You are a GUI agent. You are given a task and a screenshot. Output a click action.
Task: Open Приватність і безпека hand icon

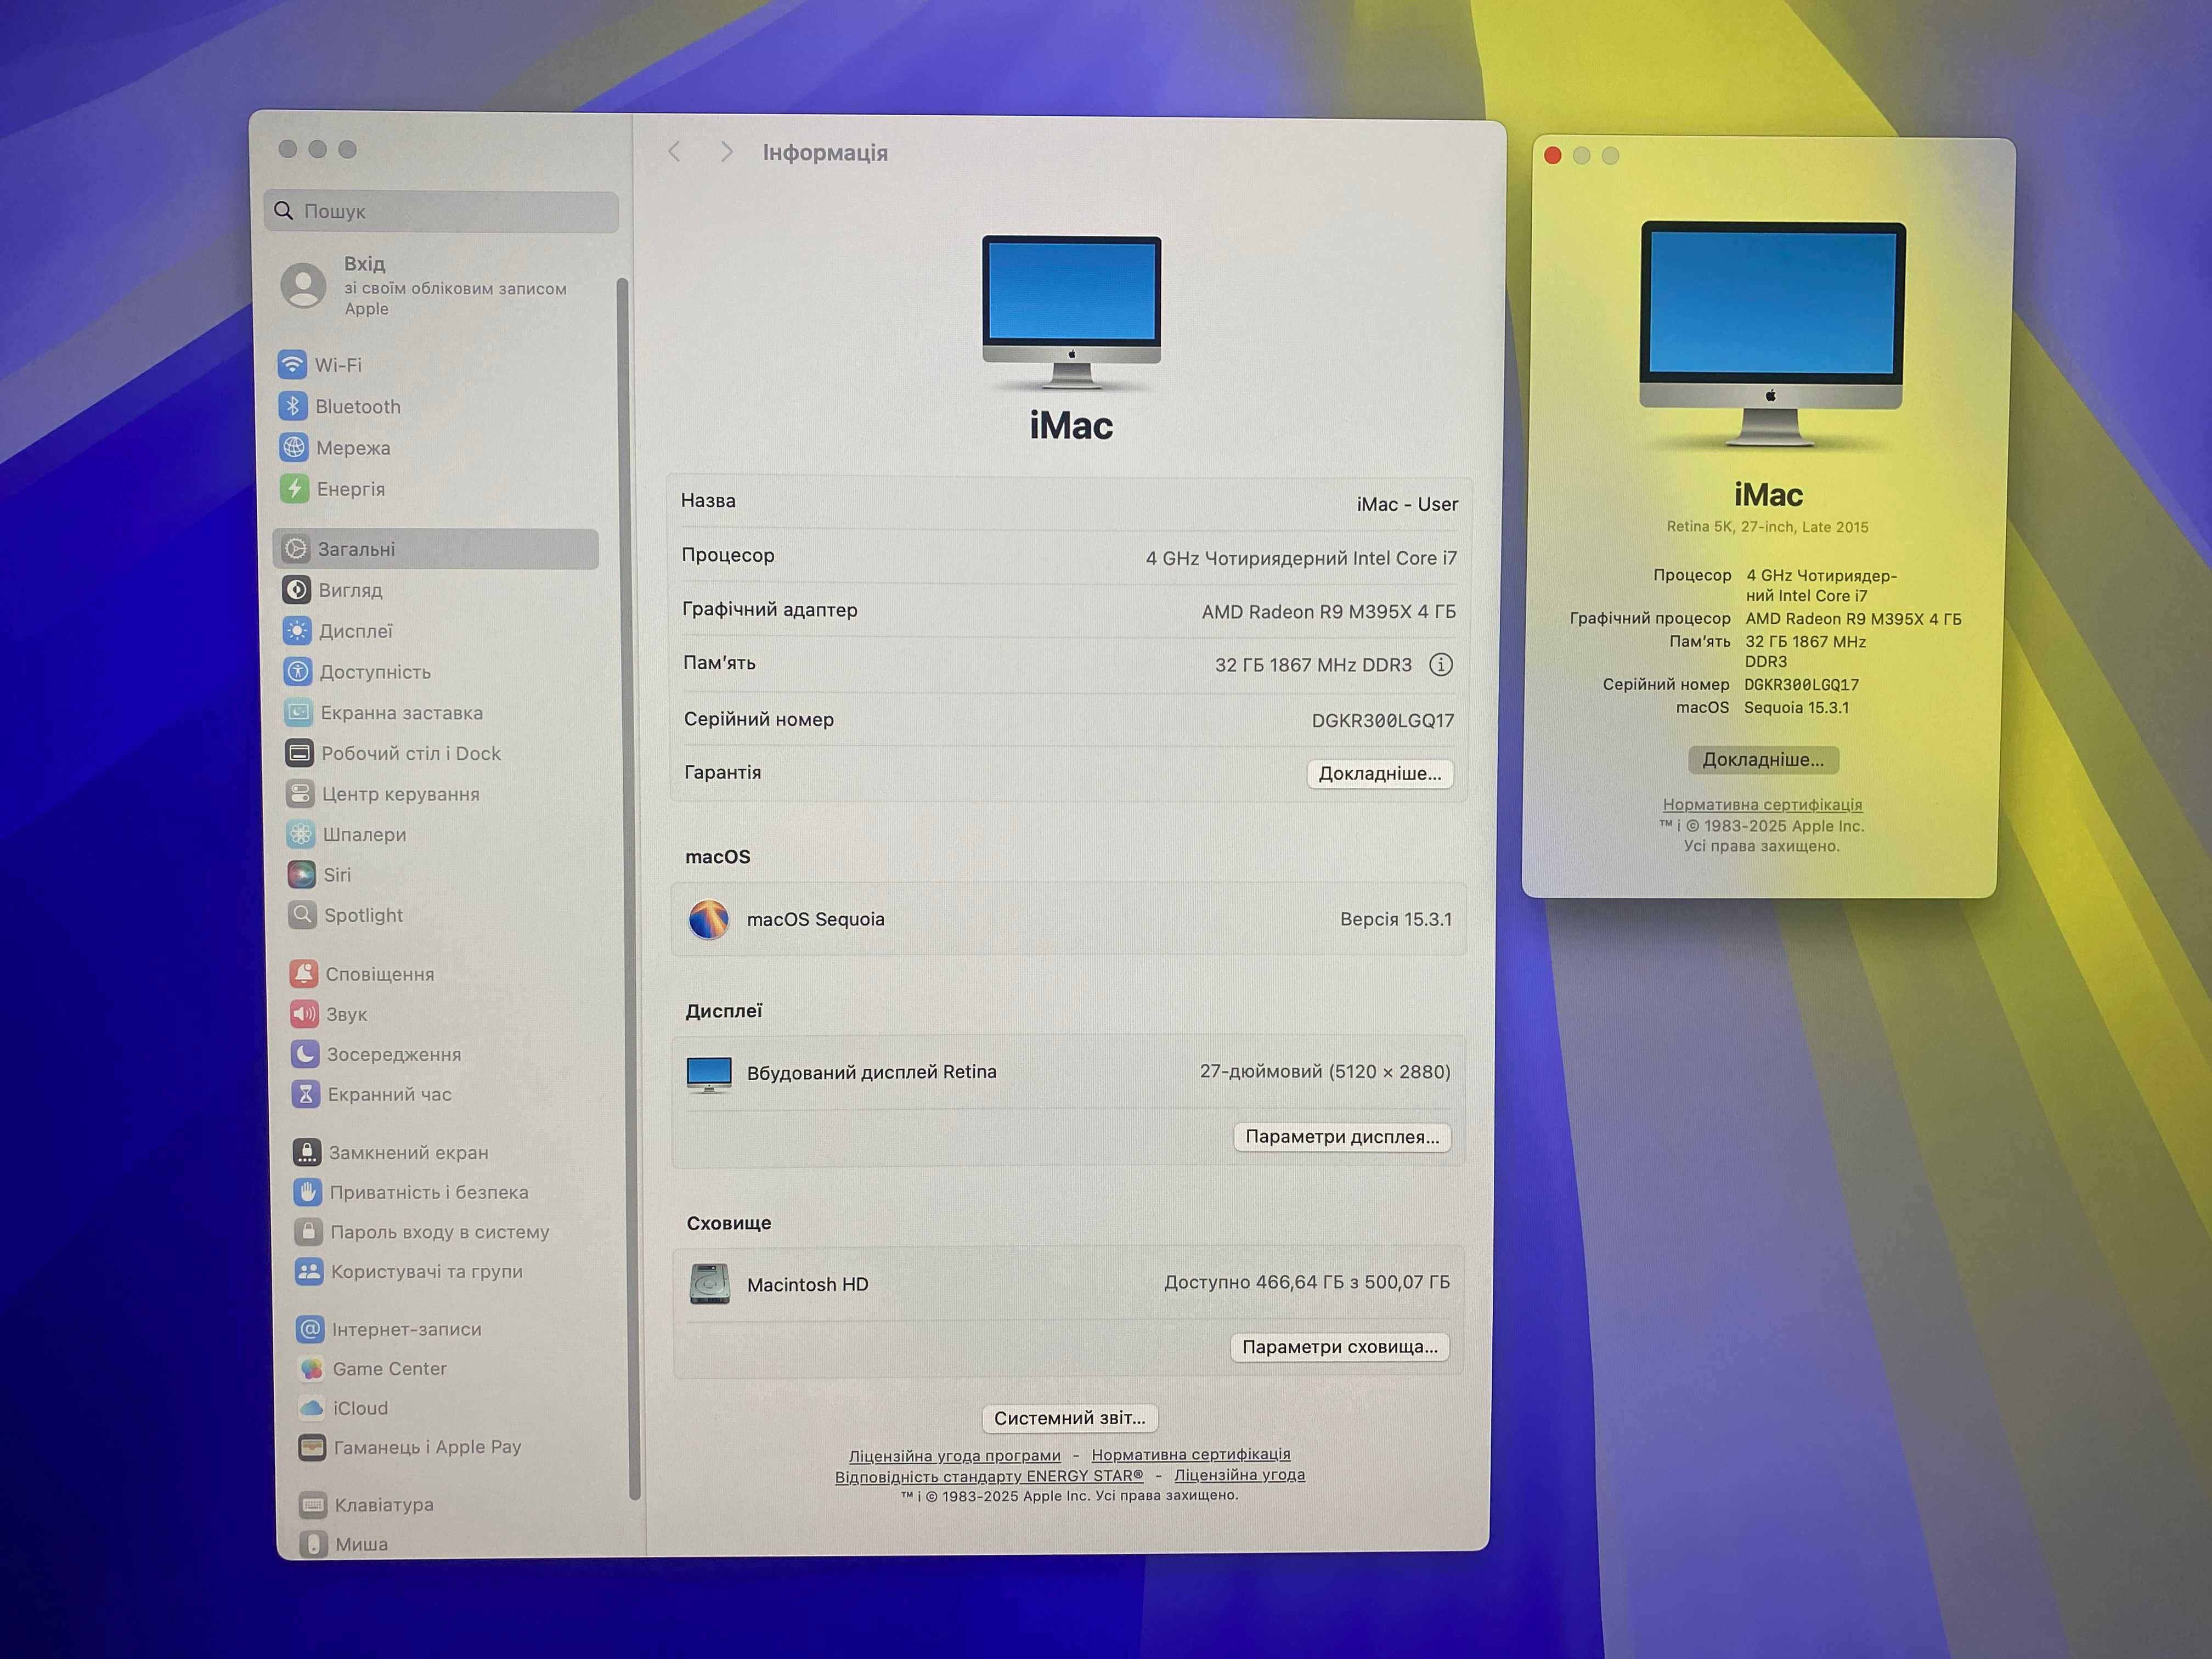308,1191
